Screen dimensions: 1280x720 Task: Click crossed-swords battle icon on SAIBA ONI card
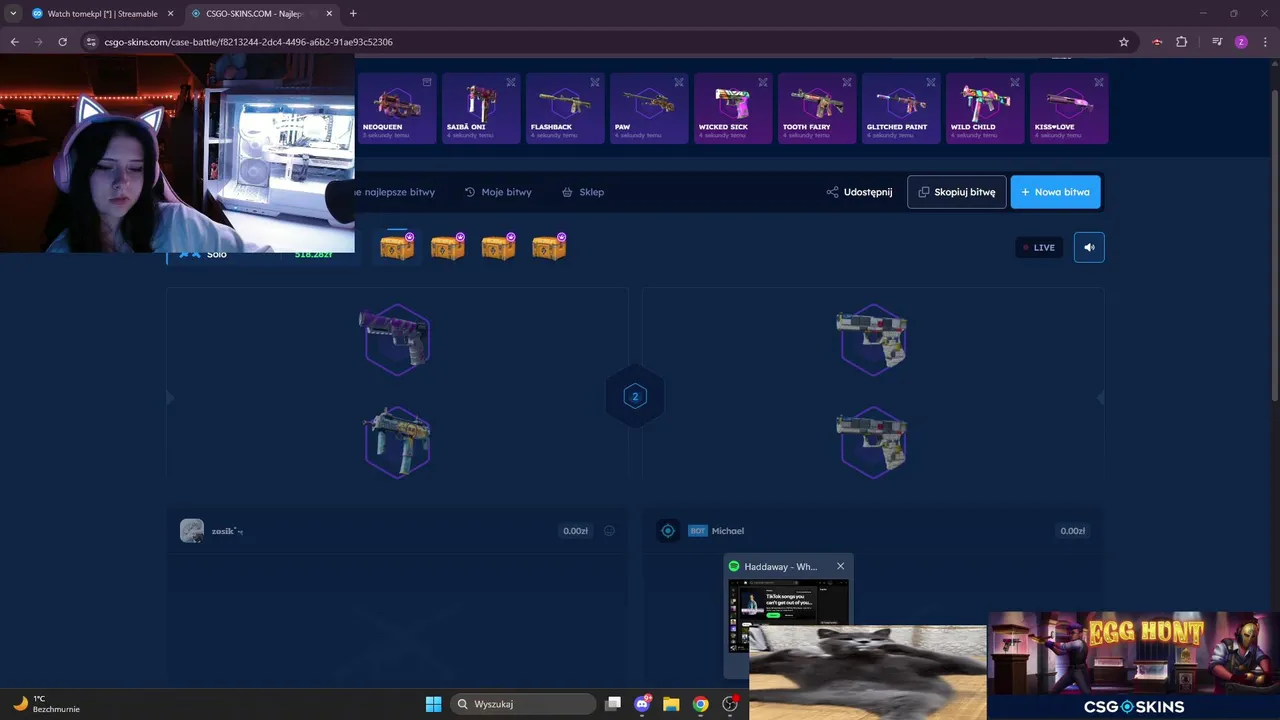[511, 82]
